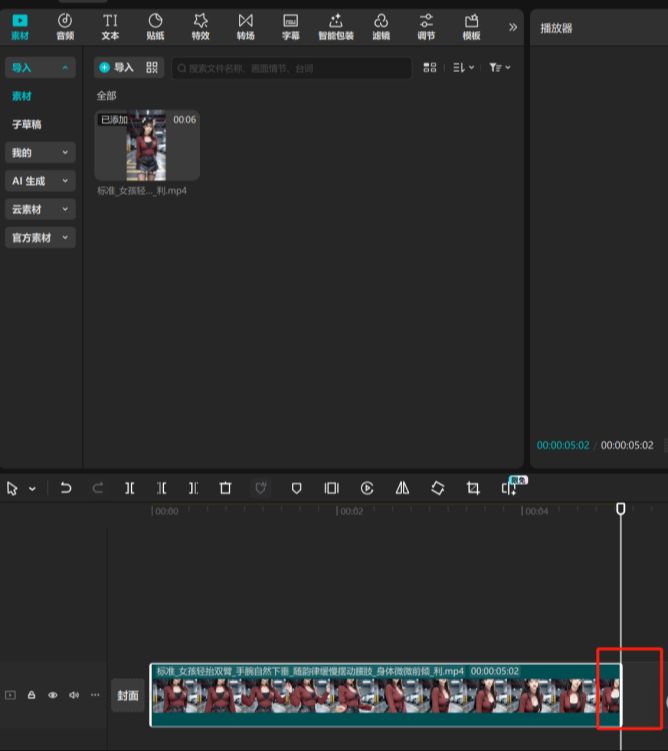Open the 特效 effects panel
668x751 pixels.
coord(201,26)
